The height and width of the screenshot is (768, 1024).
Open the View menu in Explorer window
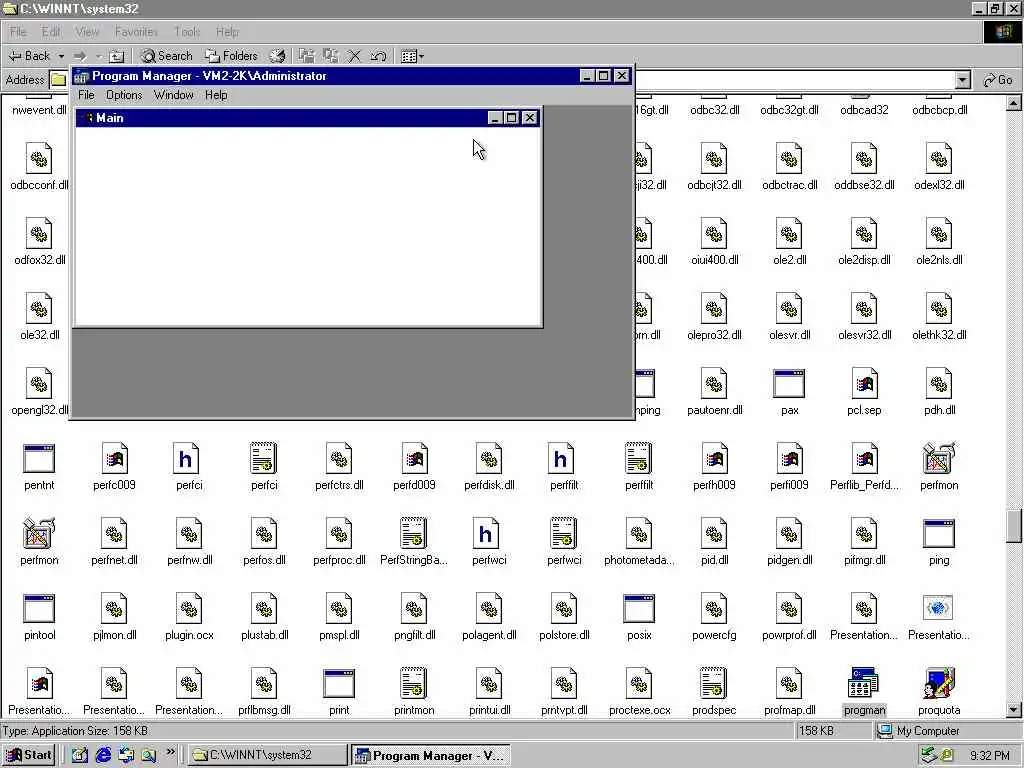(x=87, y=31)
